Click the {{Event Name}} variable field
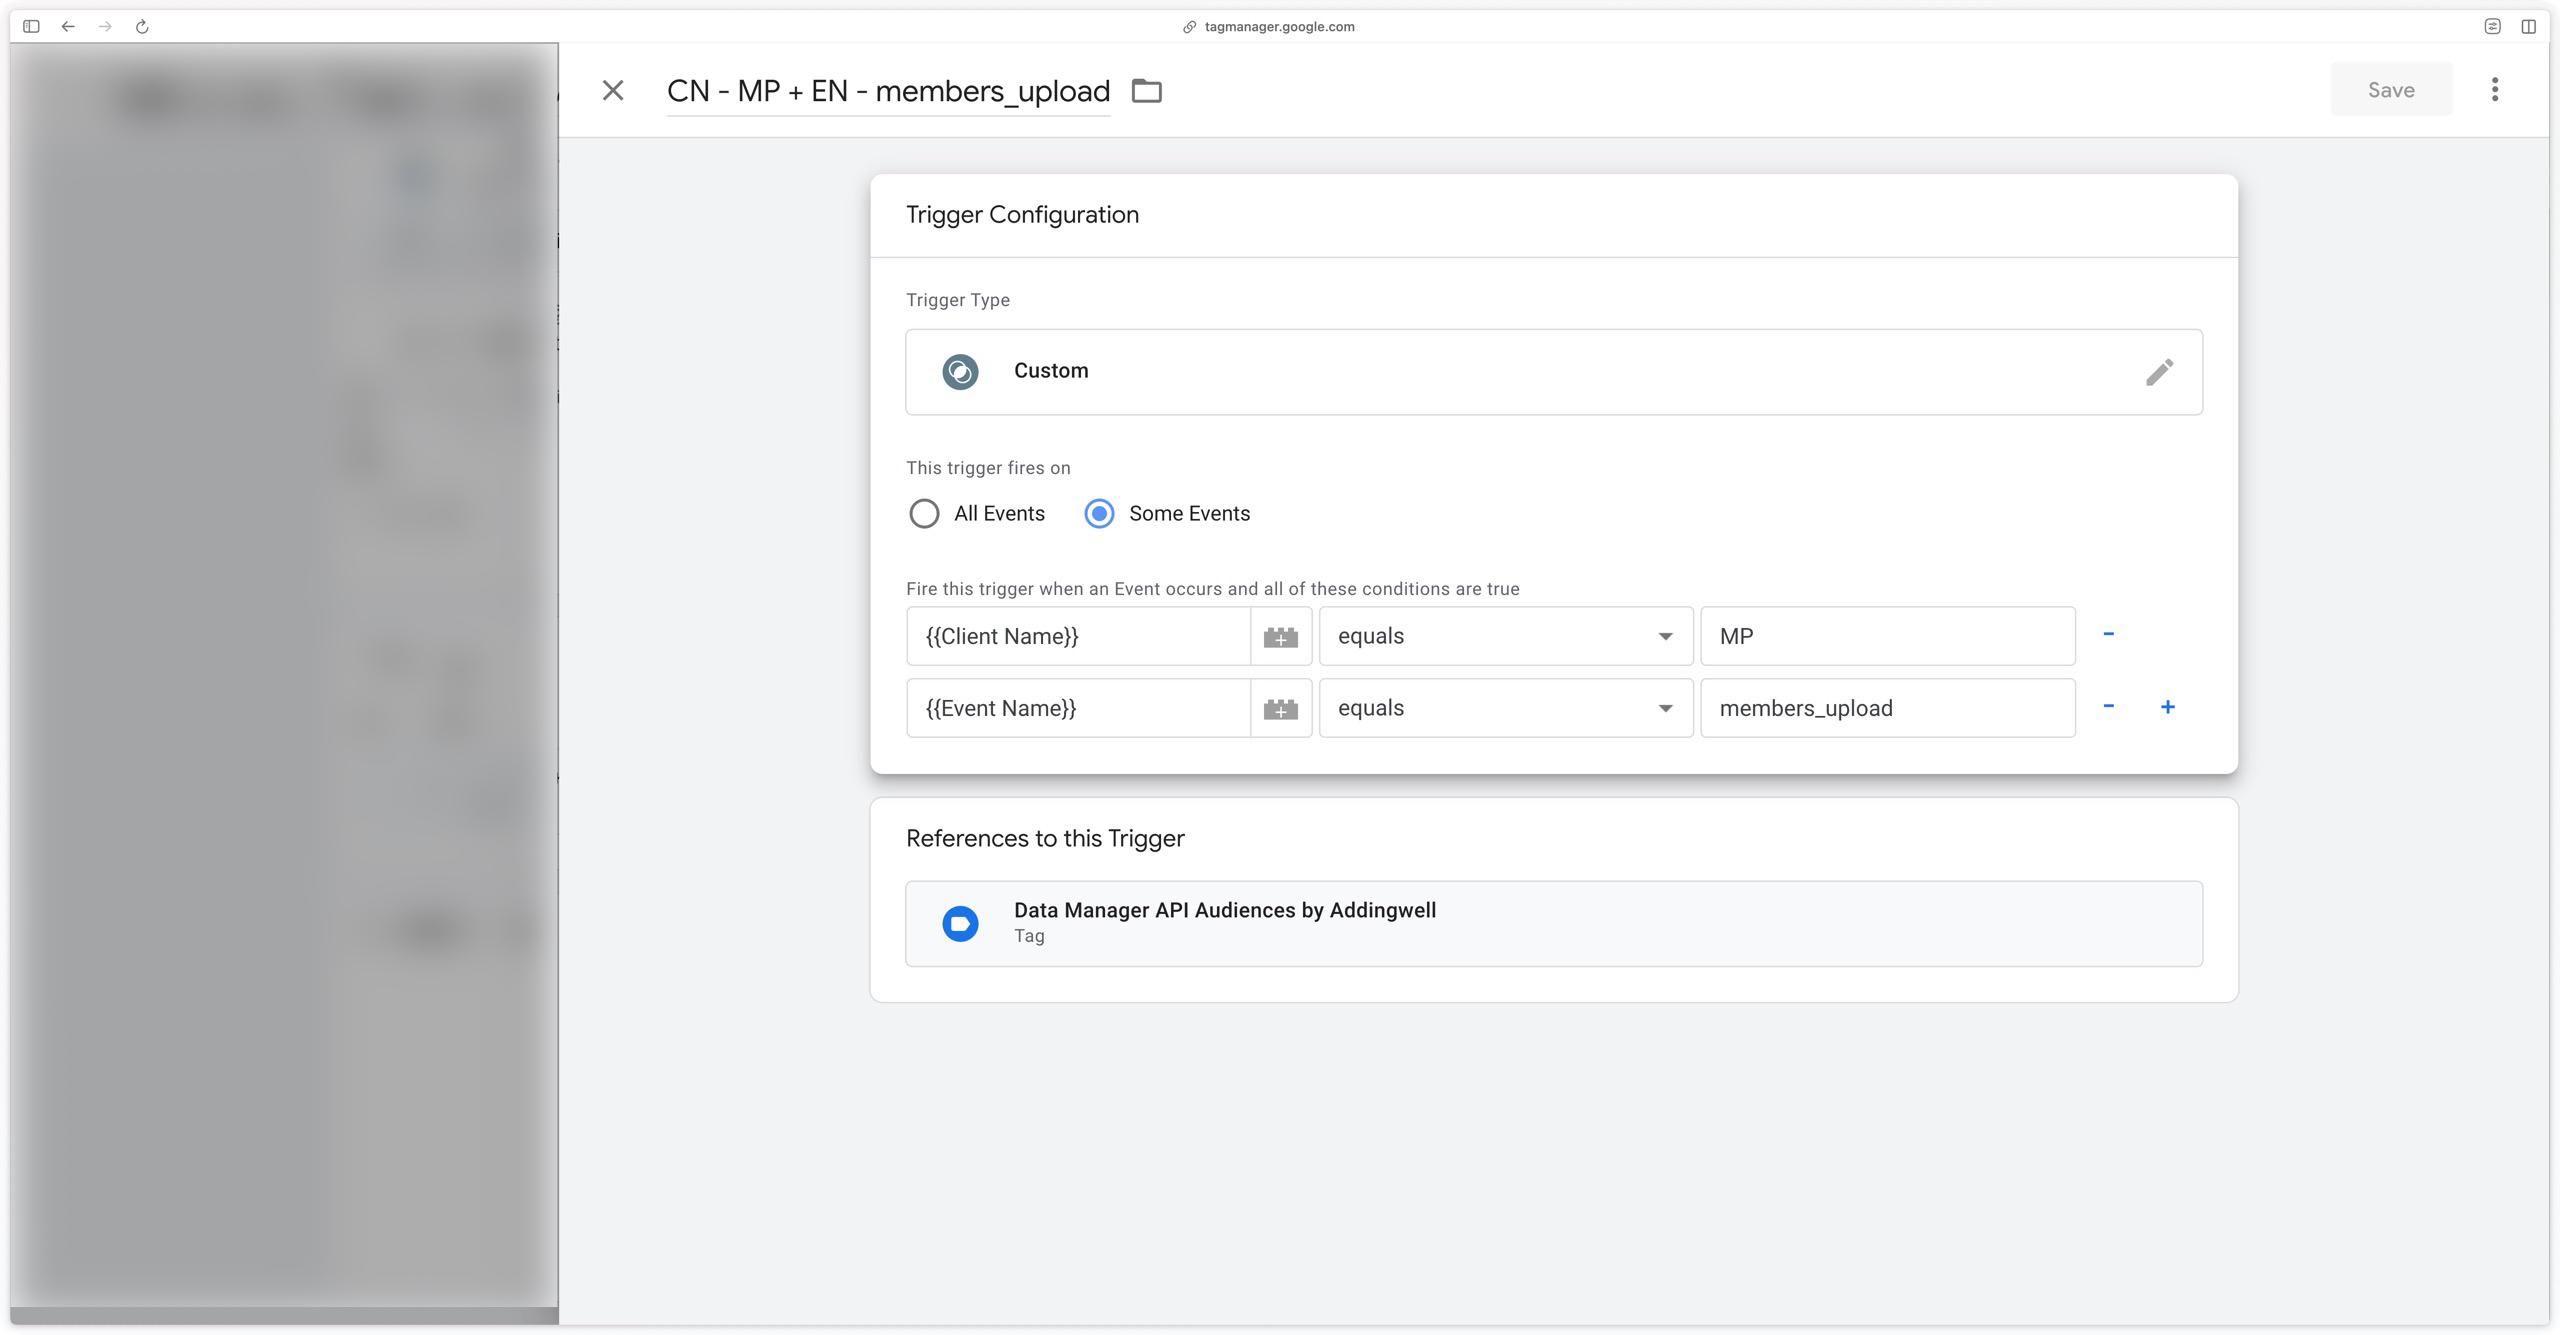This screenshot has height=1335, width=2560. (x=1078, y=708)
